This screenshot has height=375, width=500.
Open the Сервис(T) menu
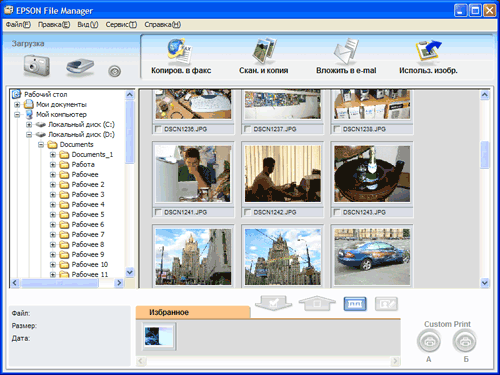pyautogui.click(x=121, y=24)
